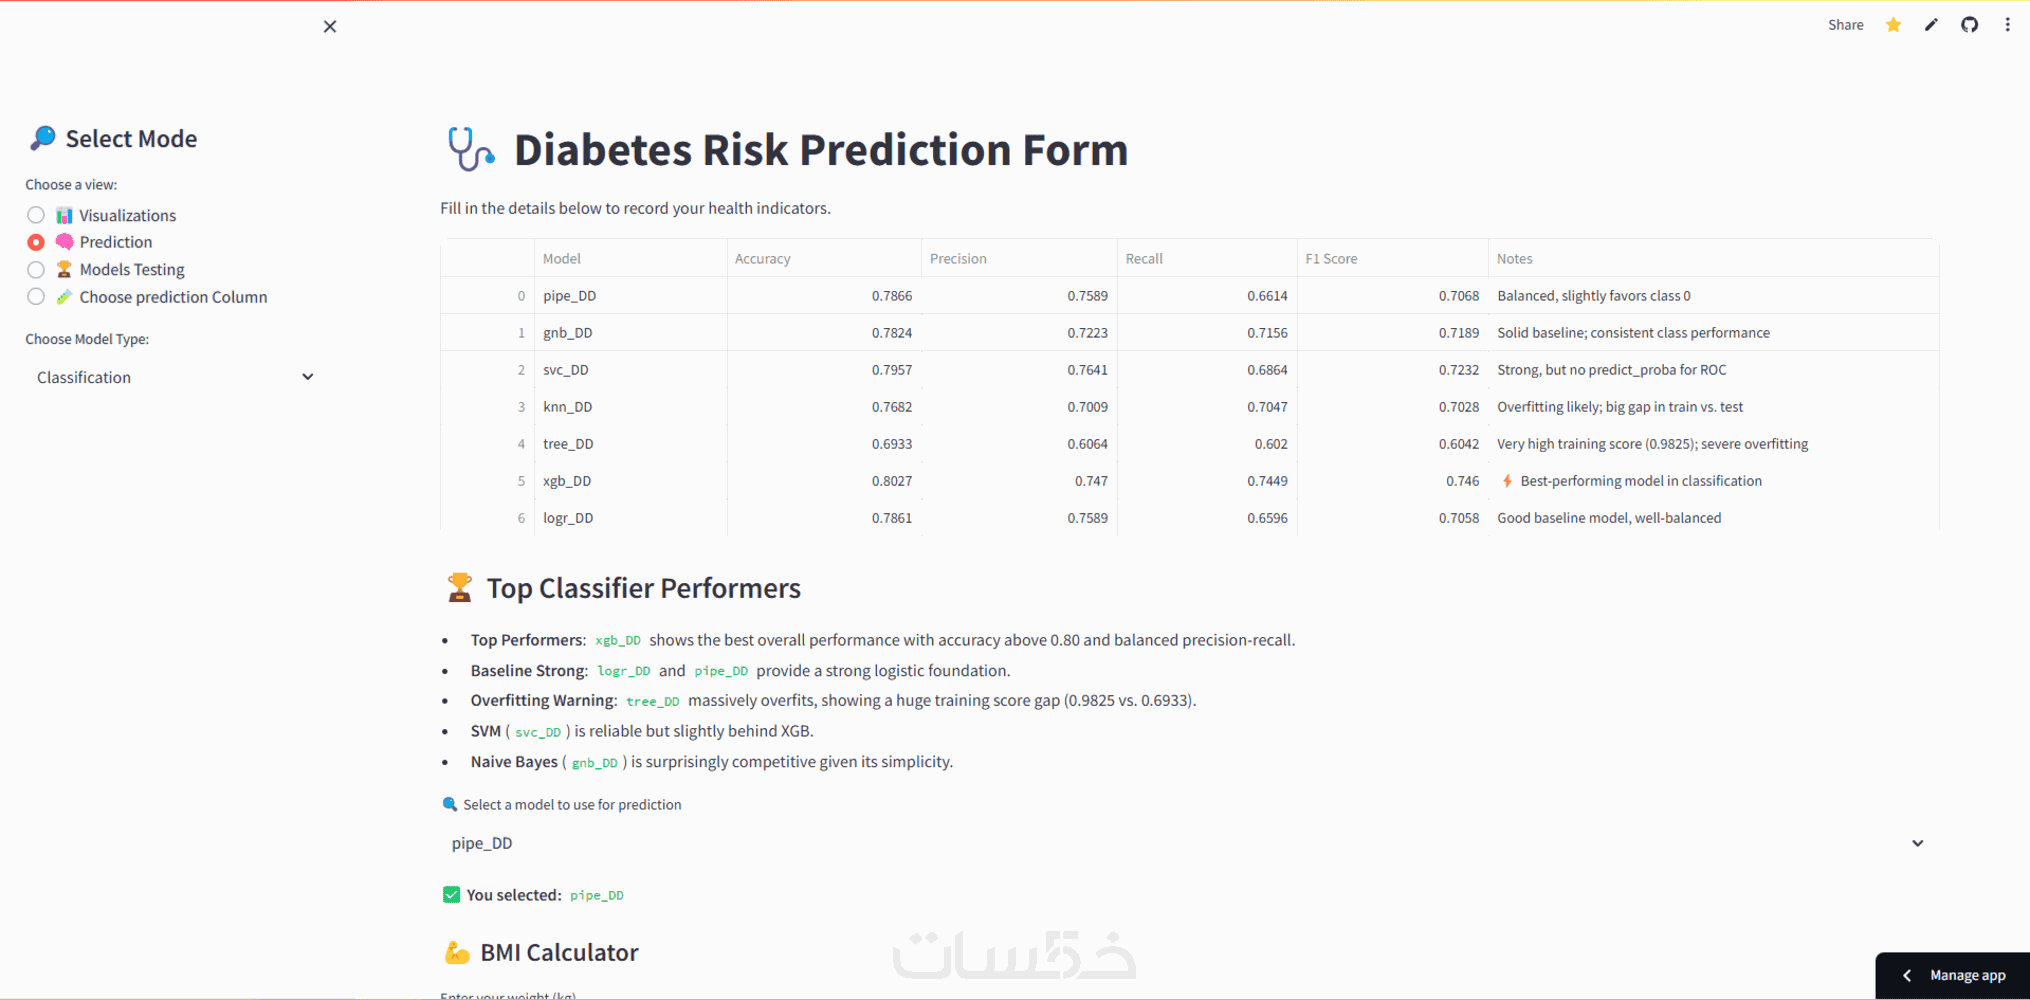Click the F1 Score column header
Viewport: 2030px width, 1000px height.
point(1331,259)
